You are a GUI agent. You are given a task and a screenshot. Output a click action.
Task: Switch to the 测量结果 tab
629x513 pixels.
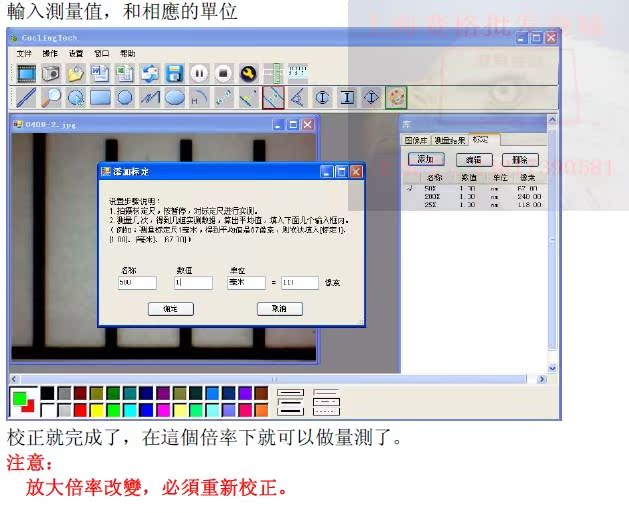pyautogui.click(x=450, y=140)
